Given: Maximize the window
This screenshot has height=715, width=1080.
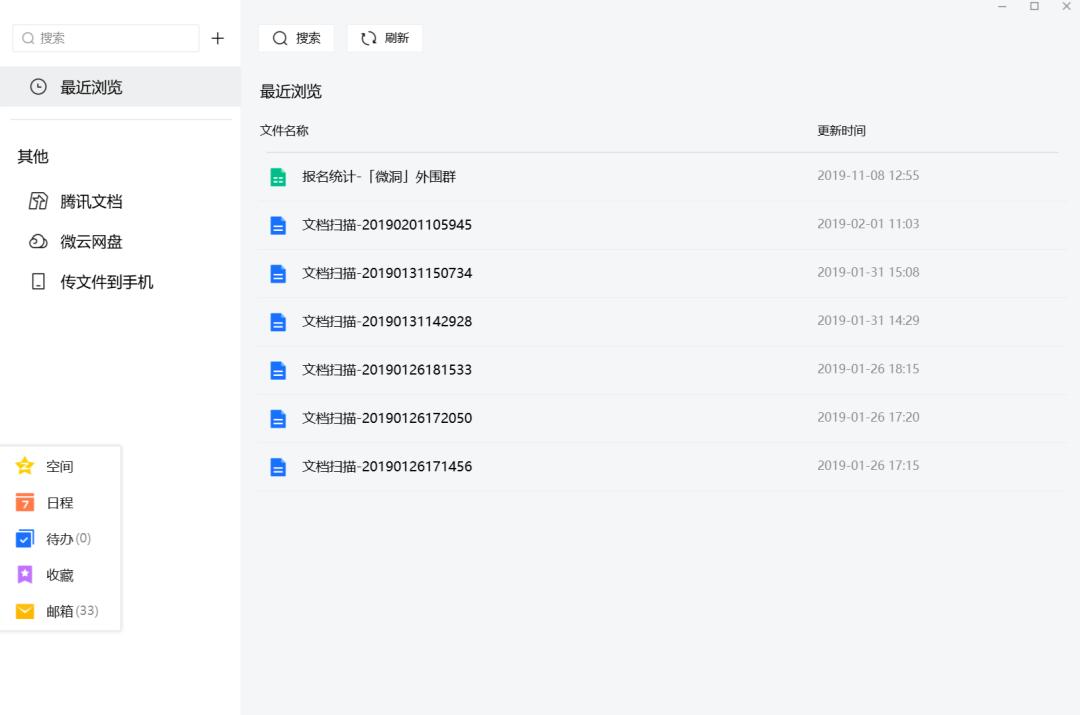Looking at the screenshot, I should pos(1034,6).
